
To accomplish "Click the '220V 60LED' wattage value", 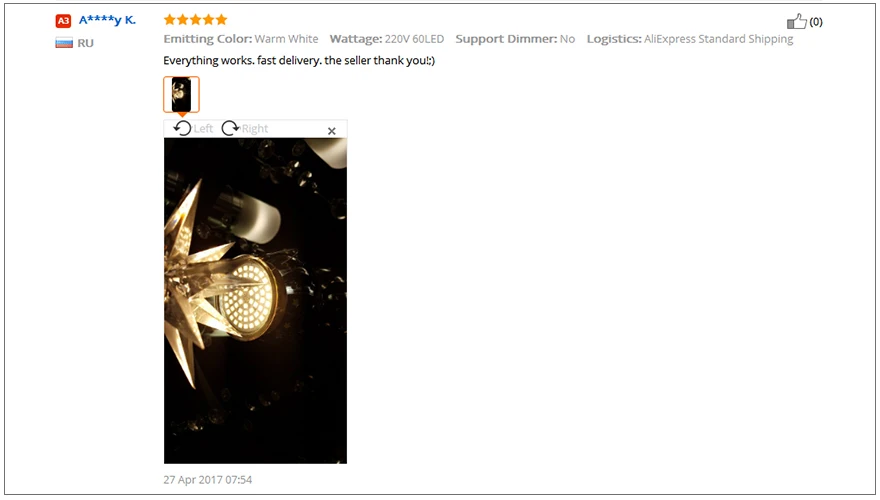I will tap(414, 39).
